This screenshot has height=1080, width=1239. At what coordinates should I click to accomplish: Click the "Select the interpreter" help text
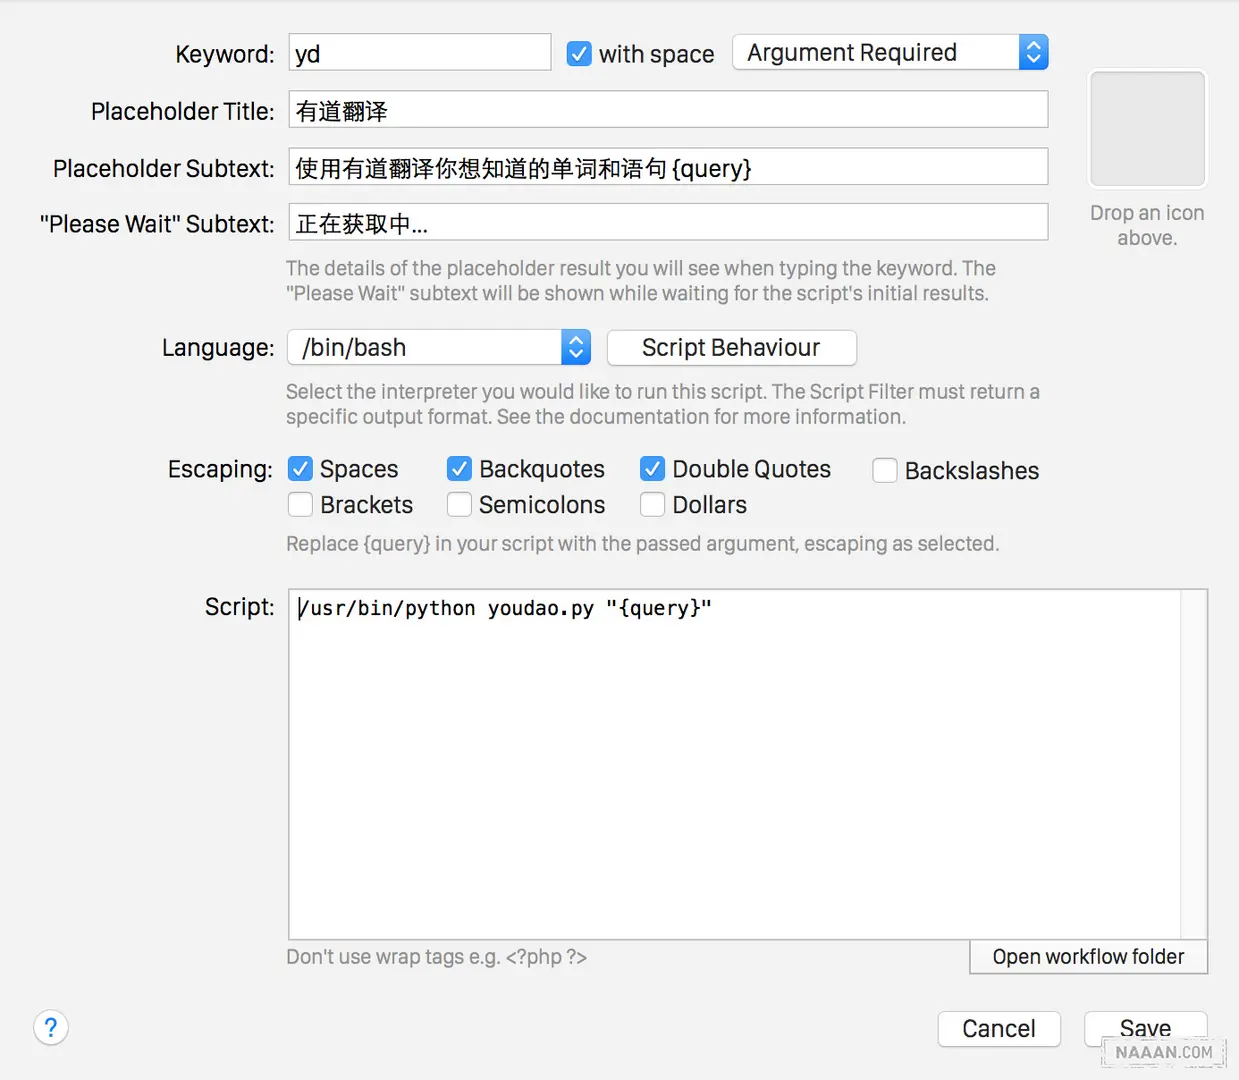point(662,404)
